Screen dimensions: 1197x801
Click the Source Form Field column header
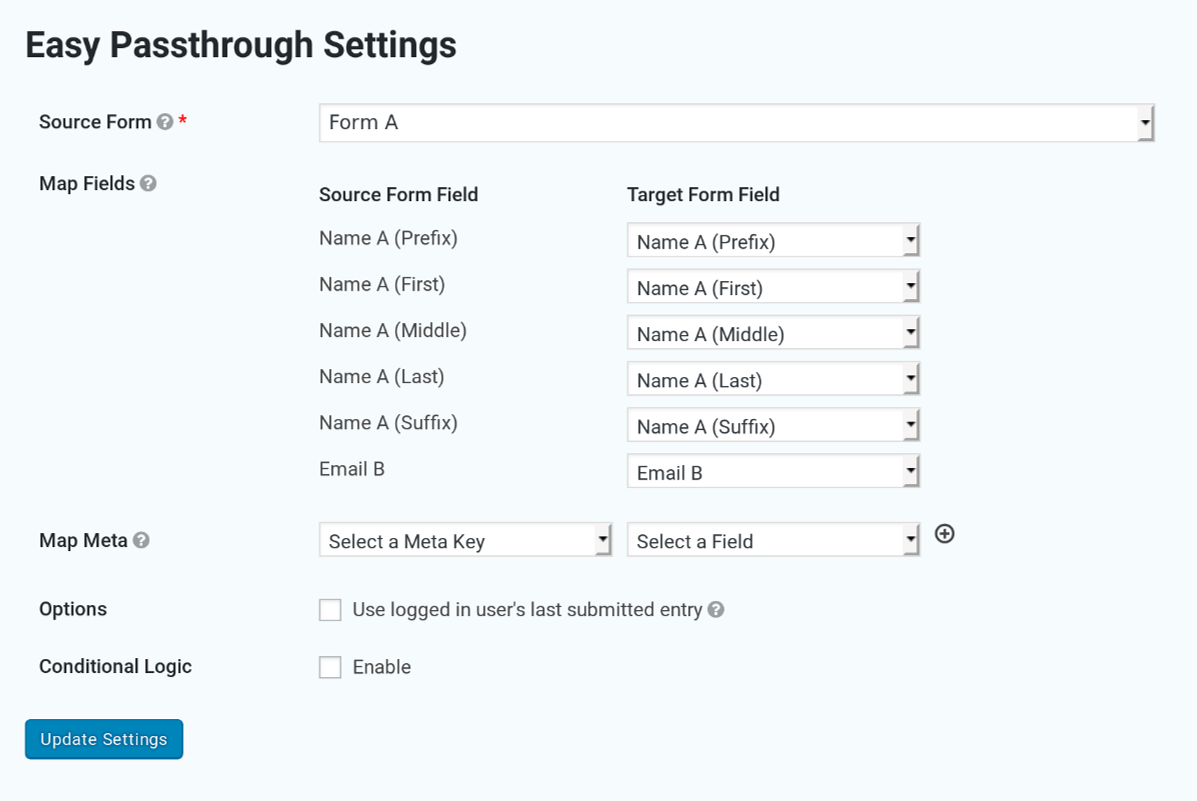398,195
